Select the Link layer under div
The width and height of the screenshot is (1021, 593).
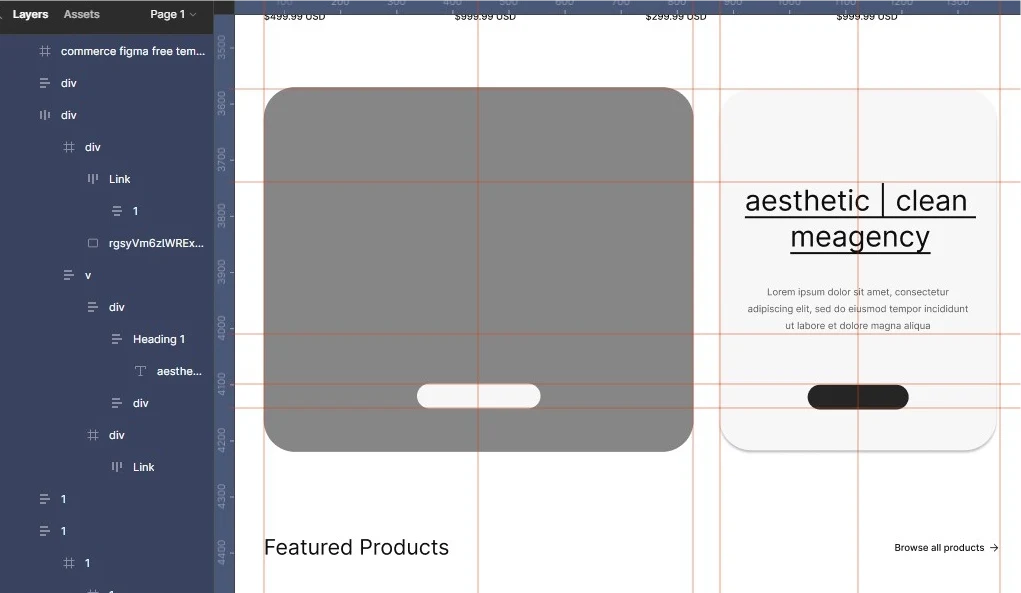tap(120, 178)
